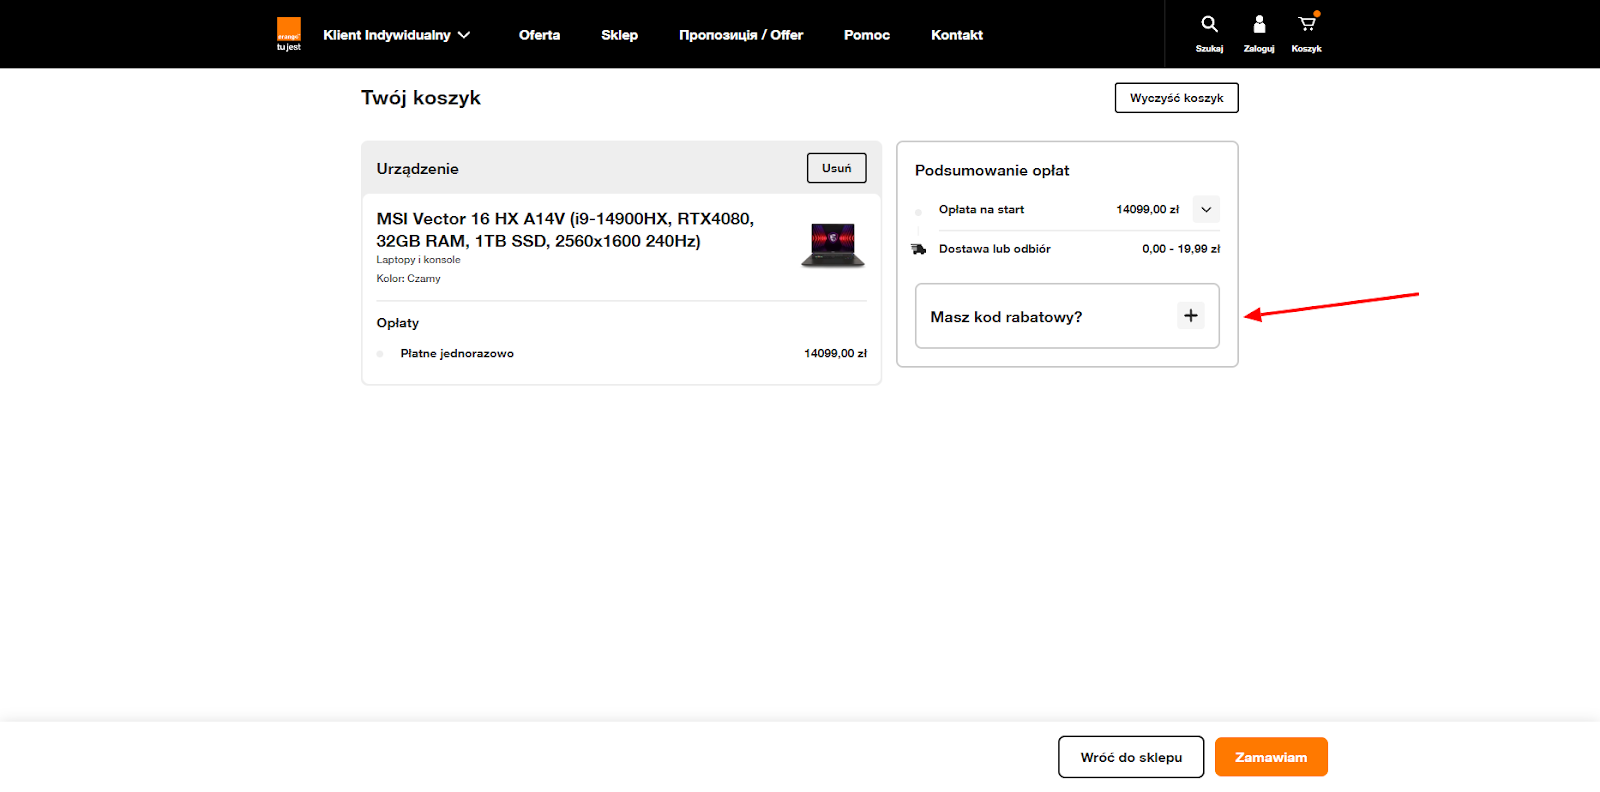Select the Kolor: Czarny text

[408, 279]
